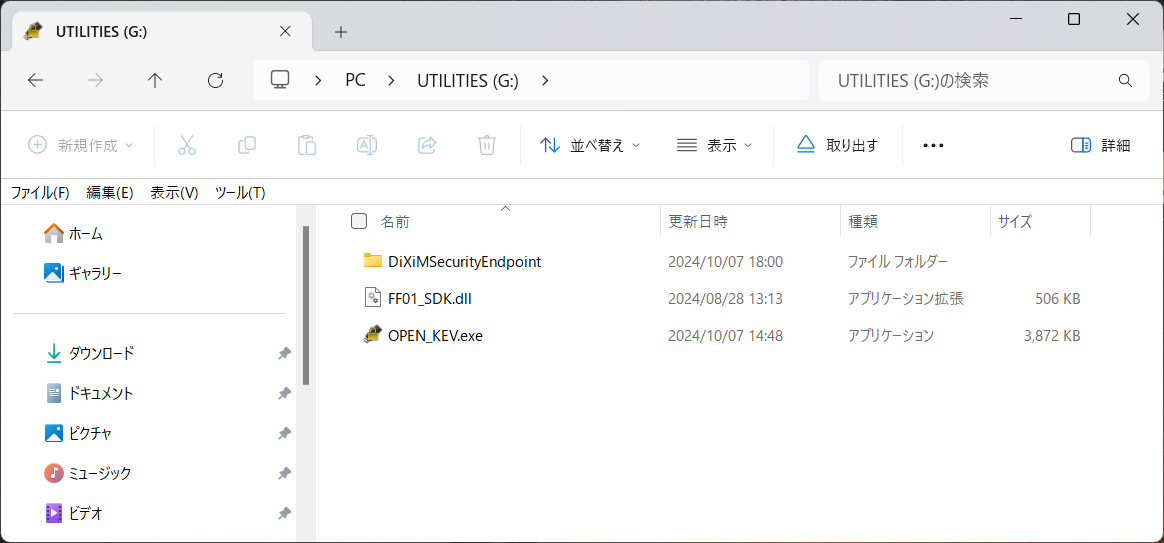Go back with the left arrow
1164x543 pixels.
click(x=36, y=80)
